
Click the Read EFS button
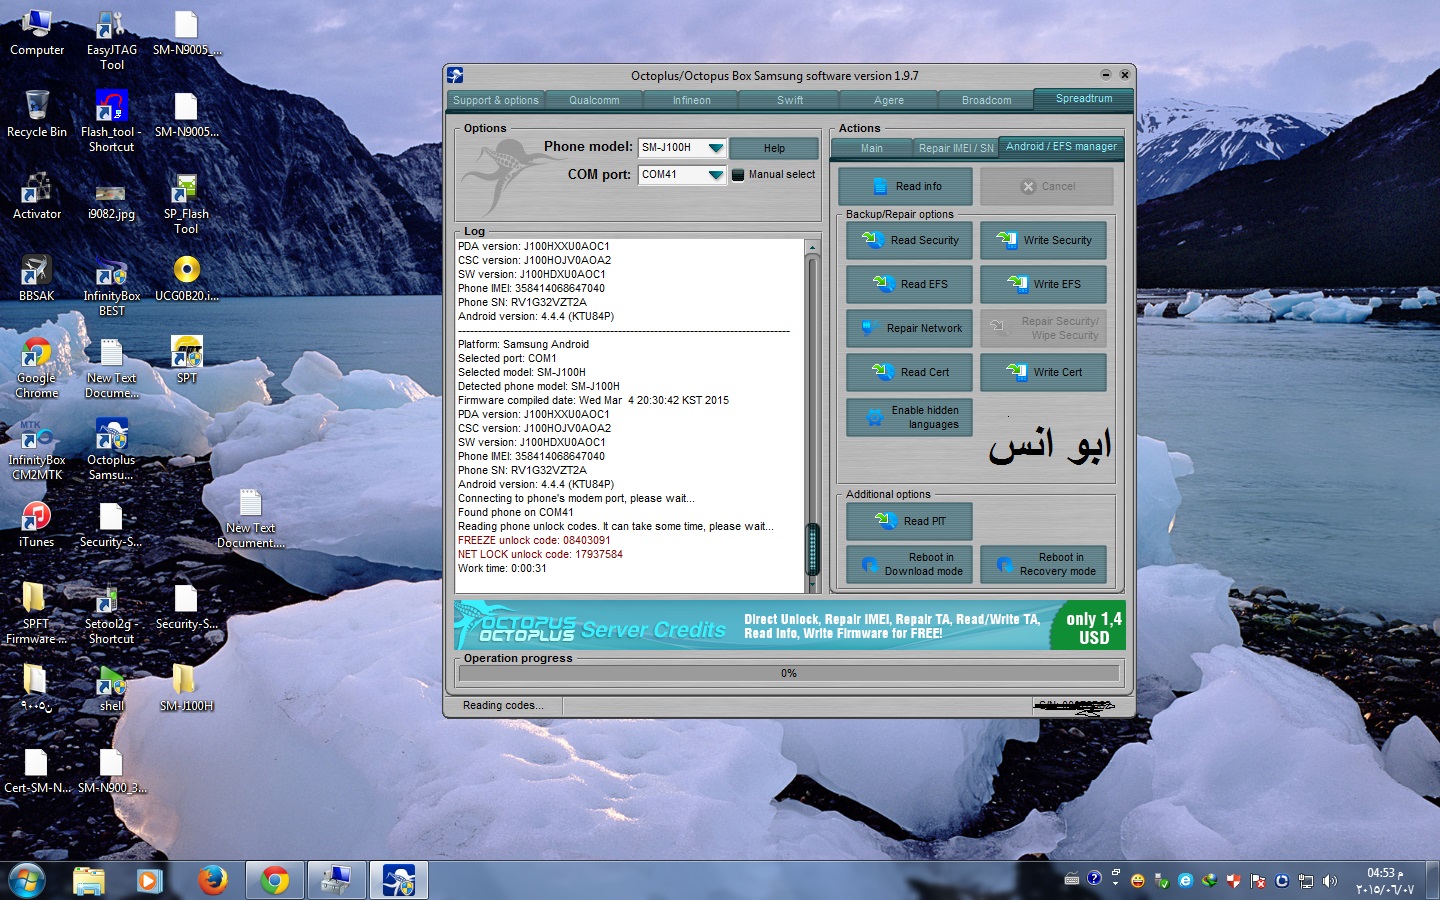[909, 284]
